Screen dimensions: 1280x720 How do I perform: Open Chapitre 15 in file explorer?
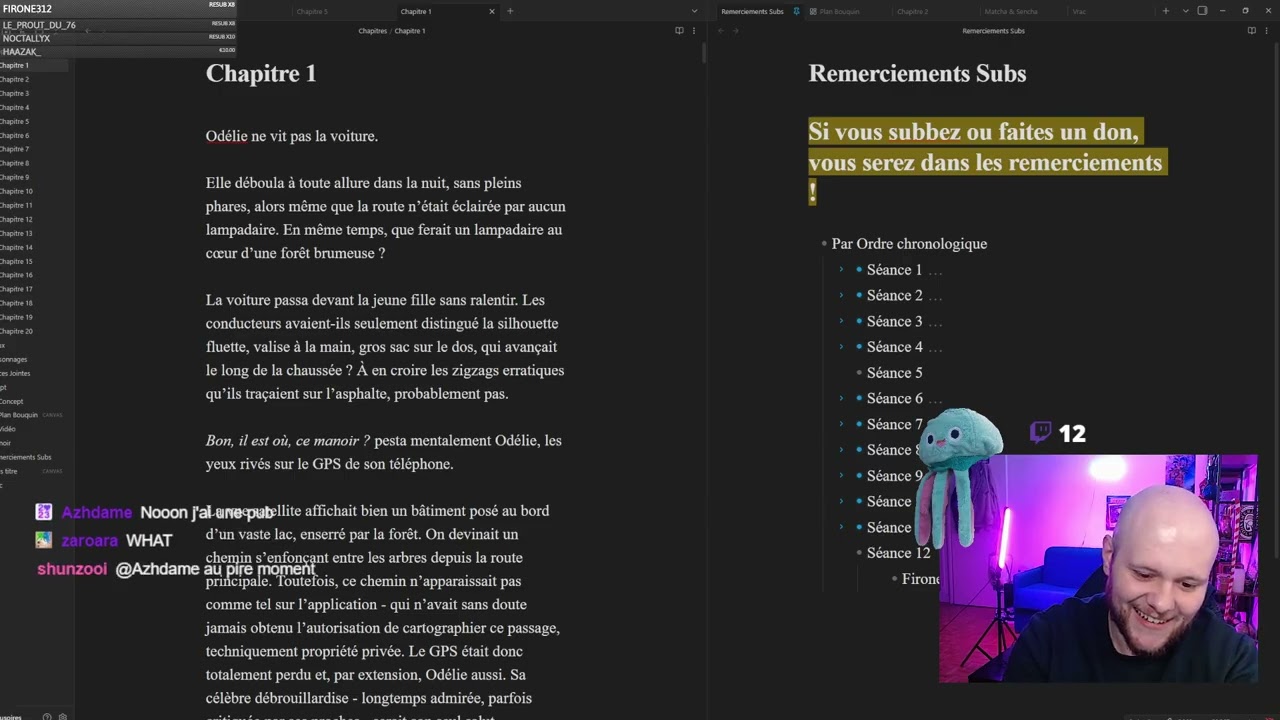coord(16,261)
